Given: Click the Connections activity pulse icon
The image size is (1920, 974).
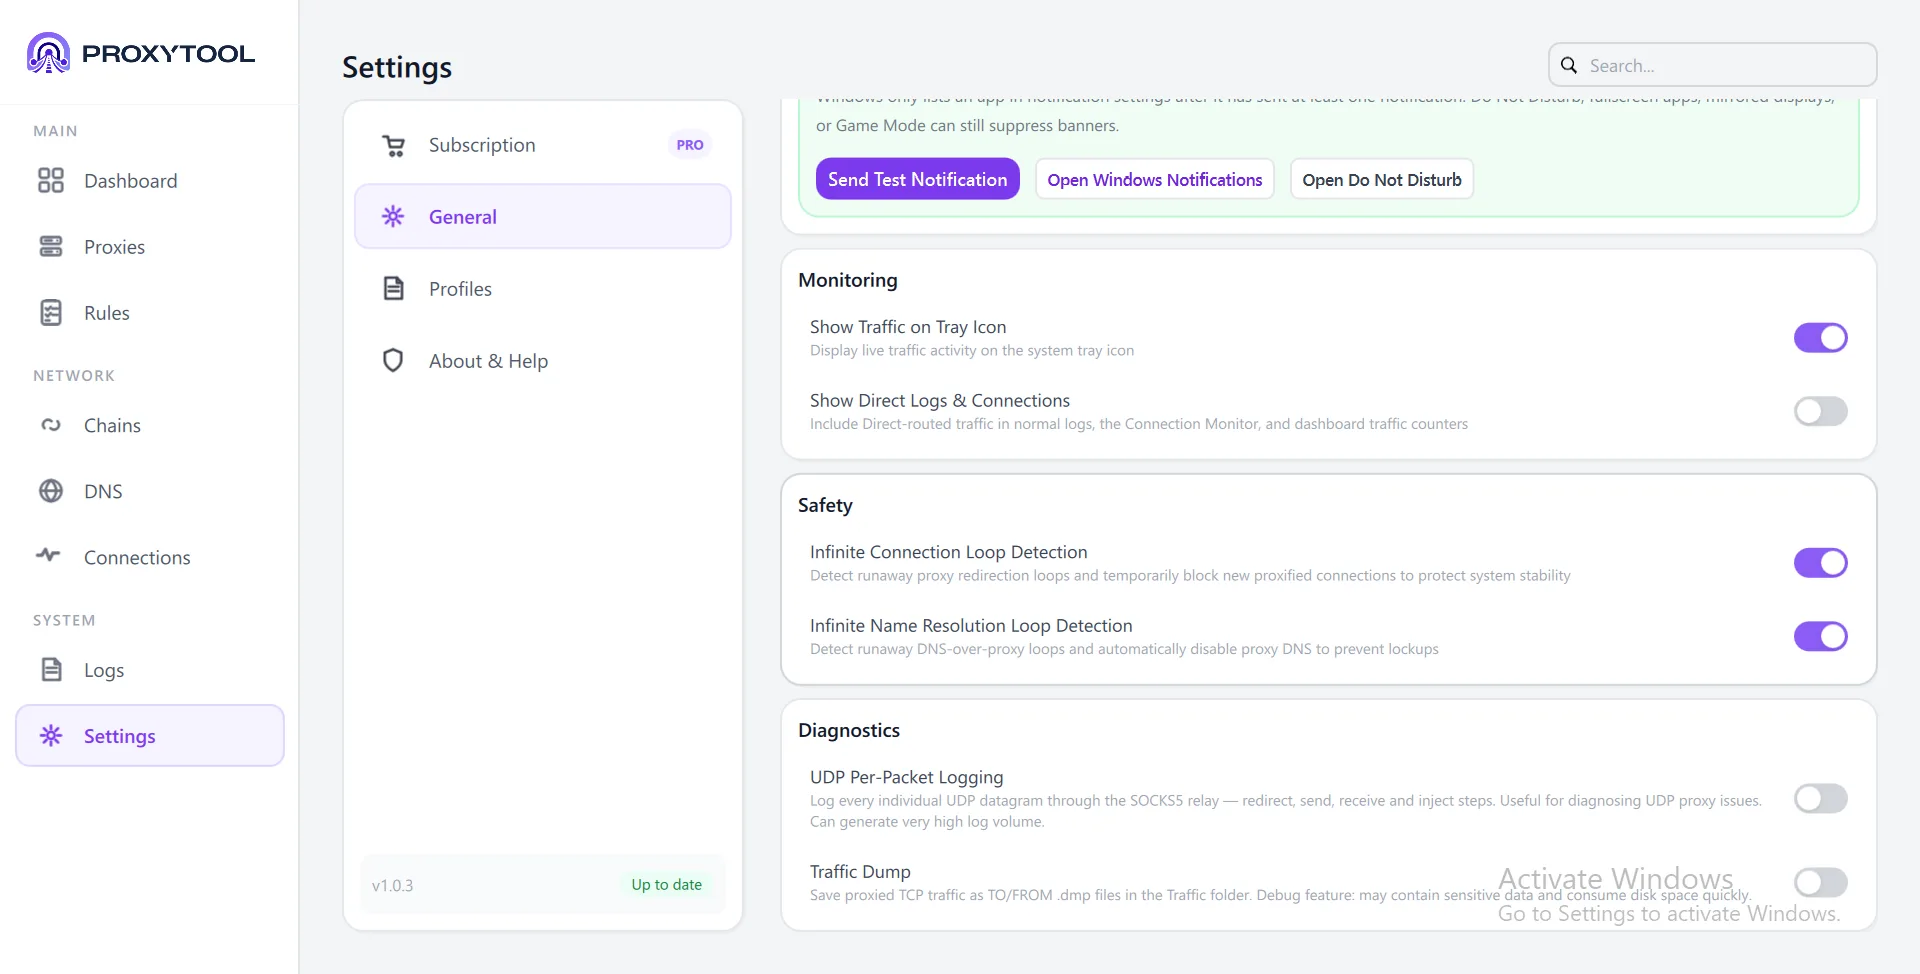Looking at the screenshot, I should click(48, 555).
